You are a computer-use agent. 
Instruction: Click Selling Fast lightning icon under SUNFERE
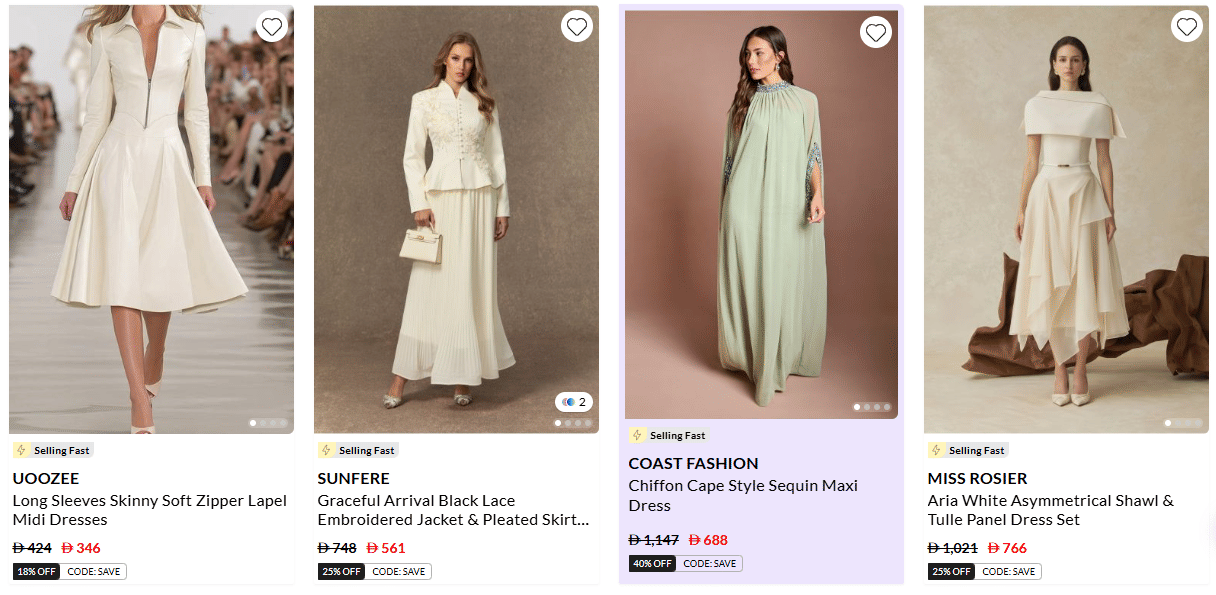click(x=326, y=450)
